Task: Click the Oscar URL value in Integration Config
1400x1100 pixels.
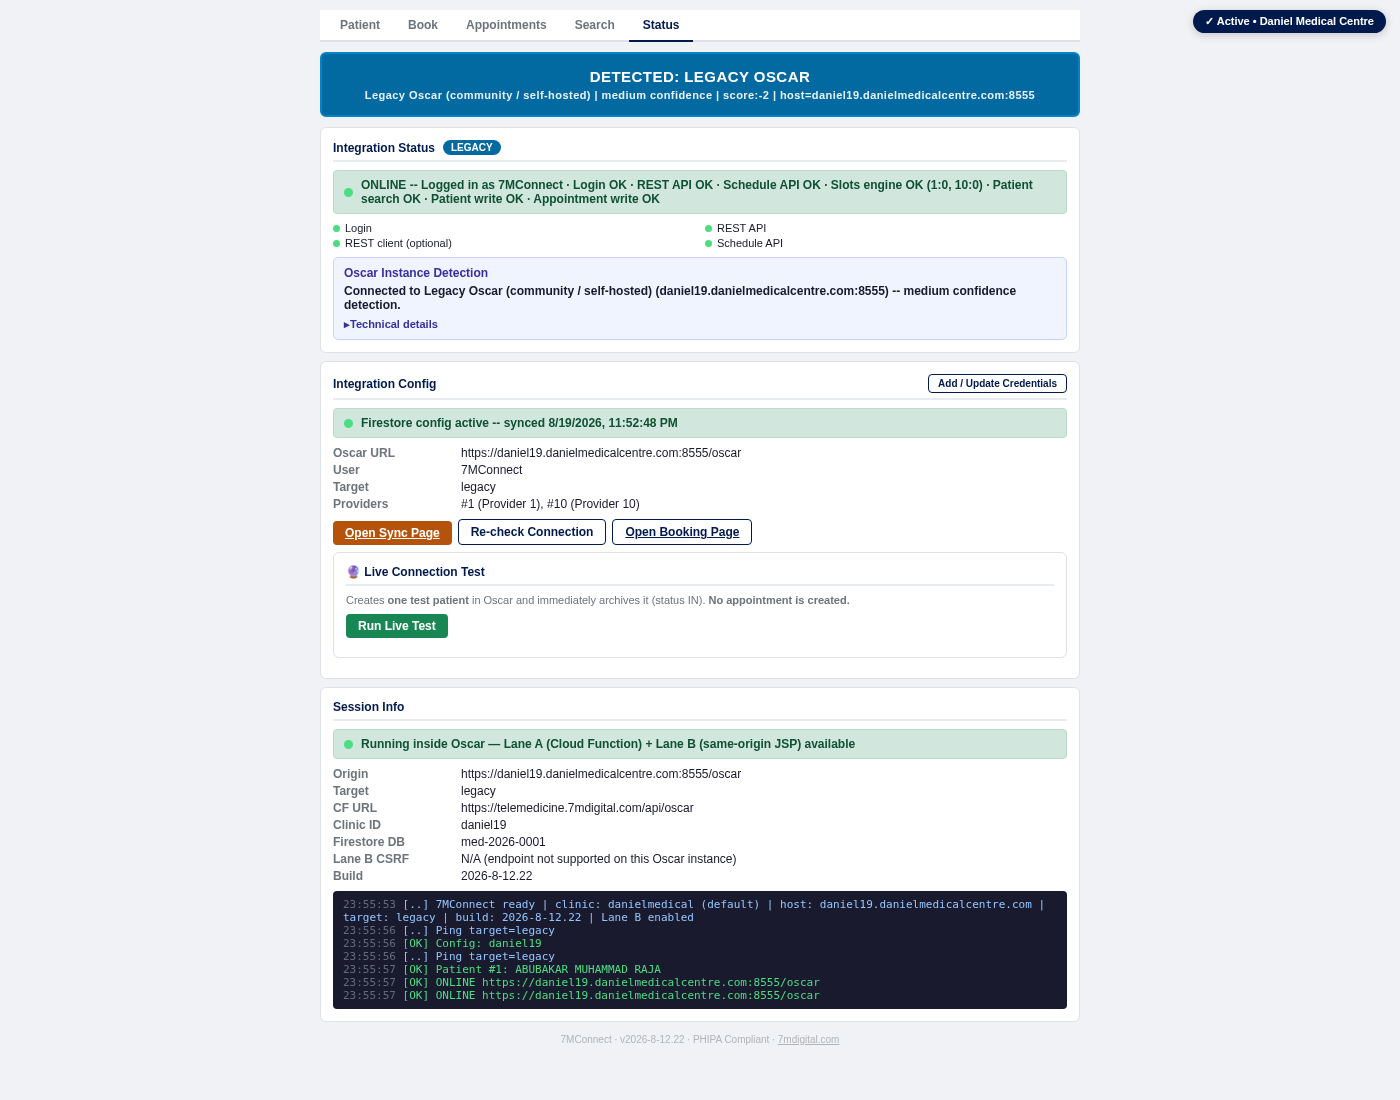Action: click(601, 453)
